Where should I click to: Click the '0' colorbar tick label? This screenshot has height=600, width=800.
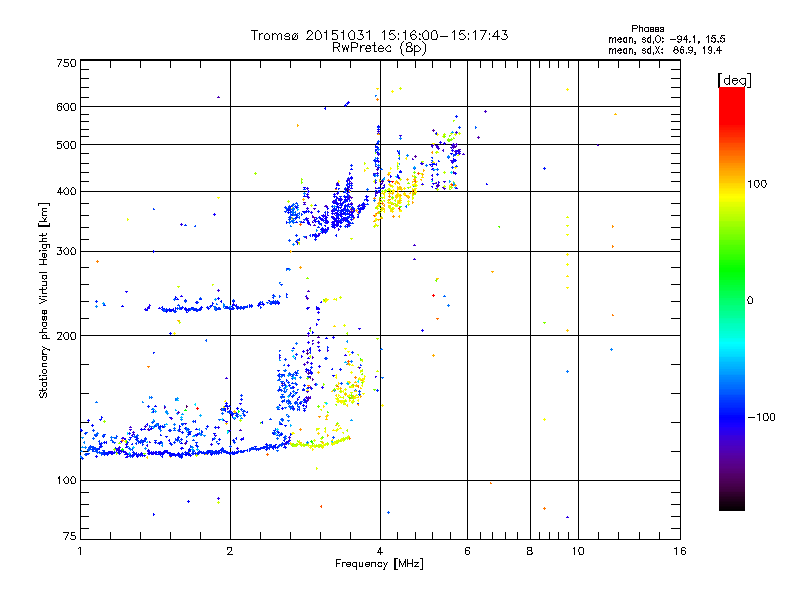pos(750,301)
